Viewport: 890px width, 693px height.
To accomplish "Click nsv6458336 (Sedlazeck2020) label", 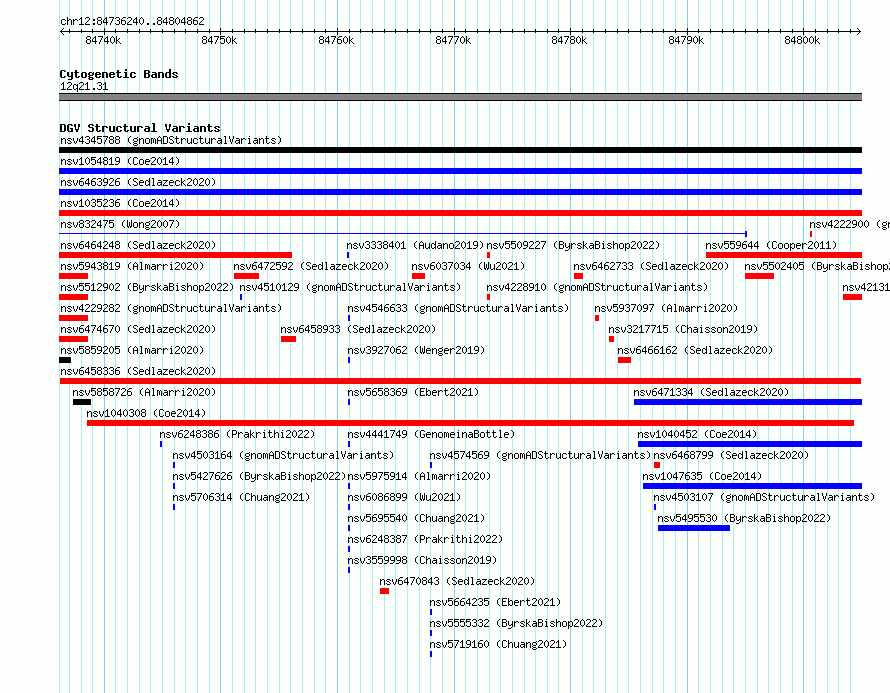I will pos(138,371).
